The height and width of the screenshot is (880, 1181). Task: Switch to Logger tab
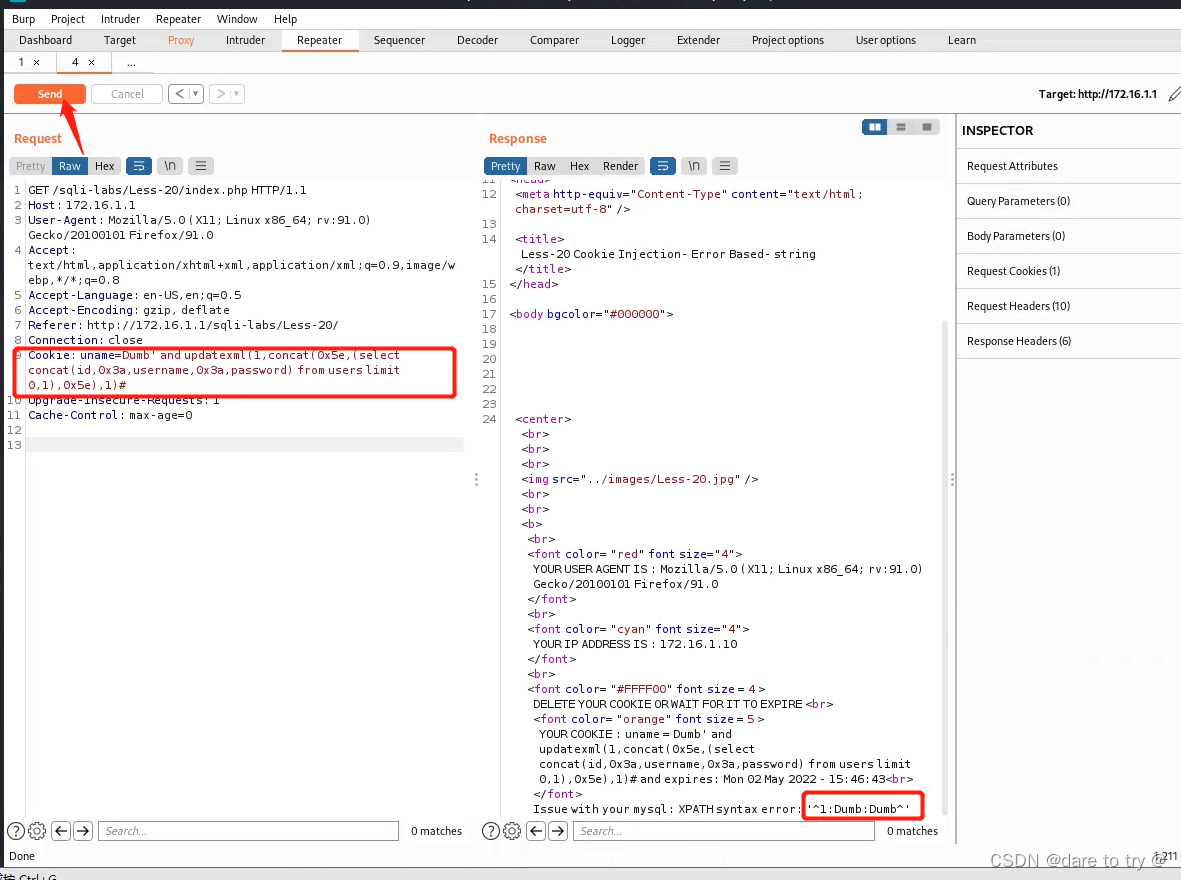[627, 41]
